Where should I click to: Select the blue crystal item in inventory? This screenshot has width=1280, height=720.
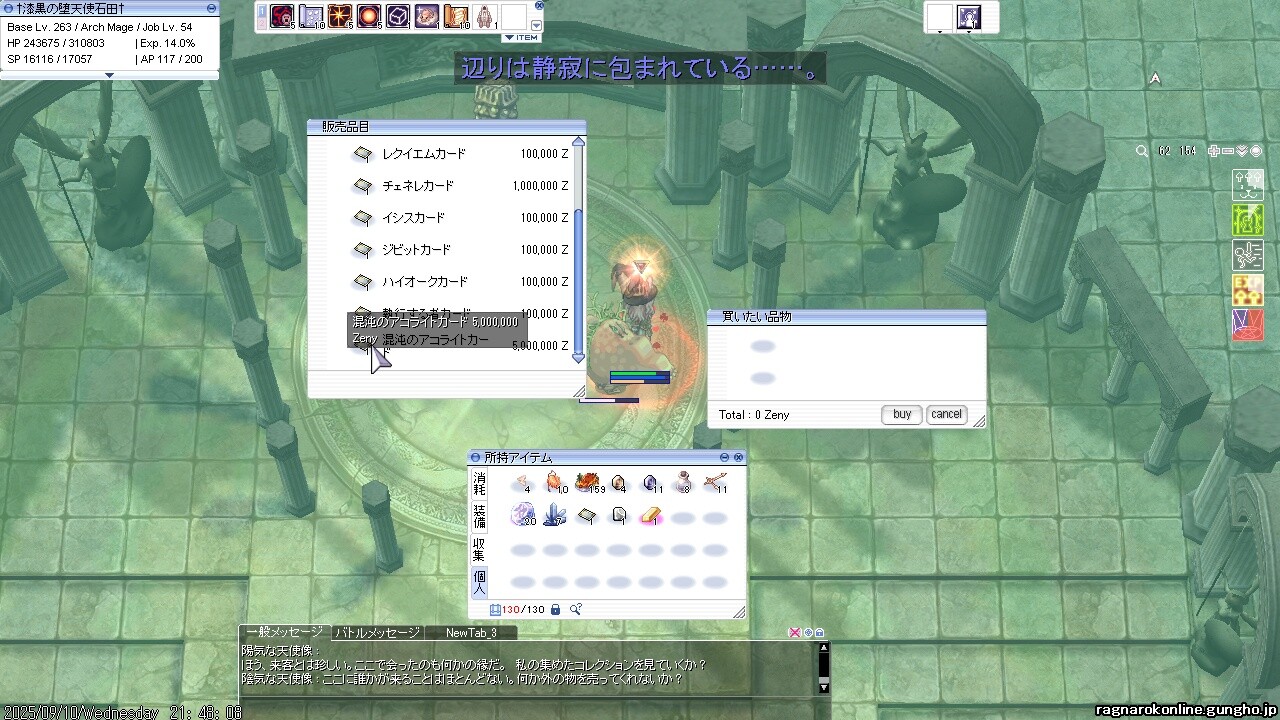point(555,516)
